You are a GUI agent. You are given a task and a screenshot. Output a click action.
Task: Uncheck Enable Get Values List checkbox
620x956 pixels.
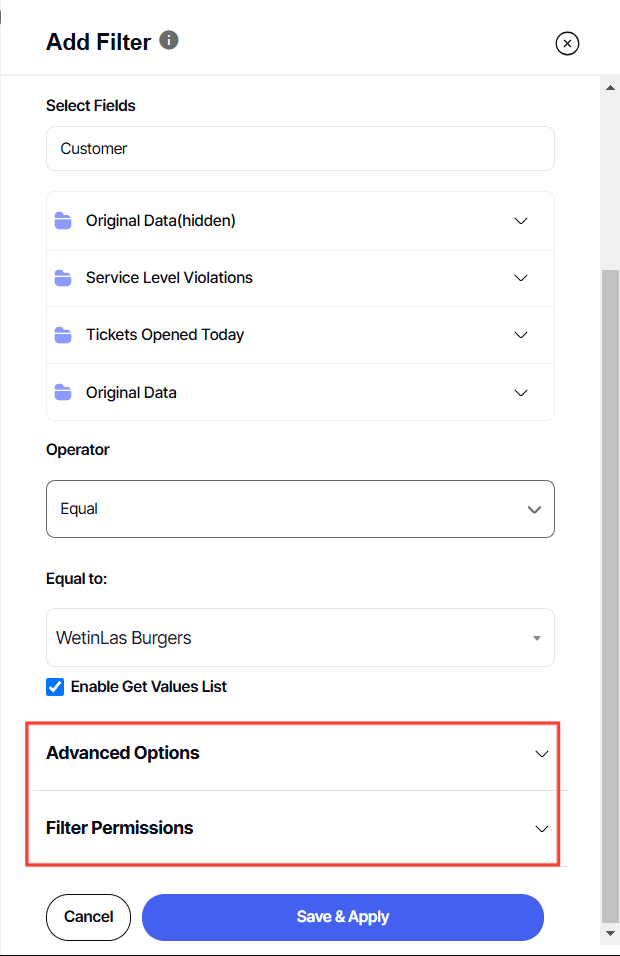(x=55, y=687)
